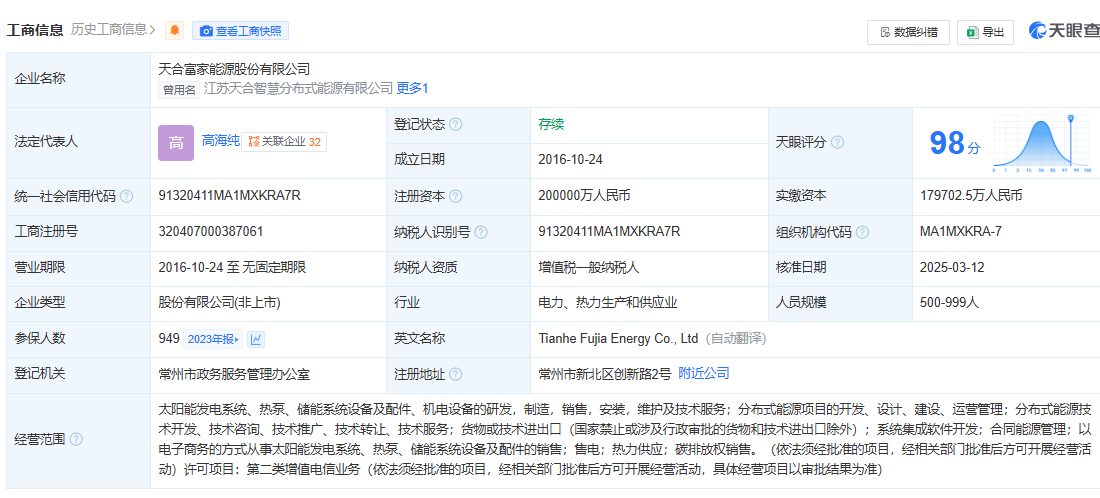Click the orange notification bell icon

pyautogui.click(x=175, y=31)
